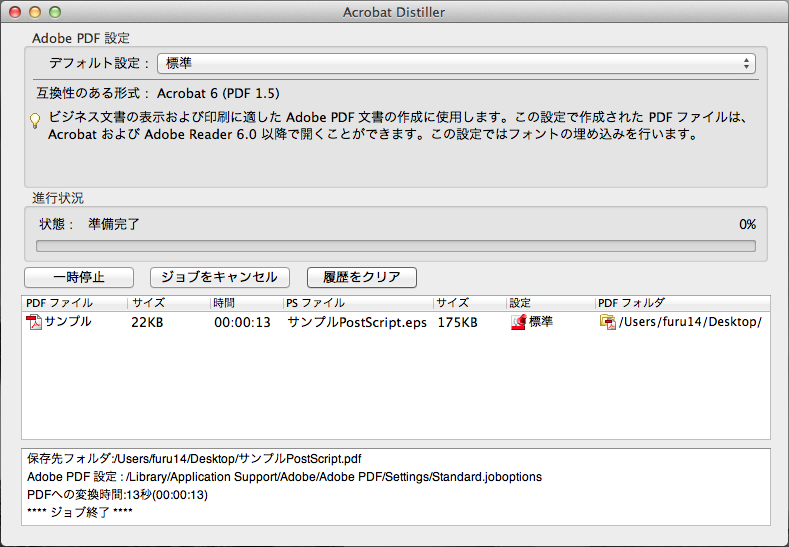This screenshot has width=789, height=547.
Task: Click the ジョブ終了 log line
Action: click(x=80, y=512)
